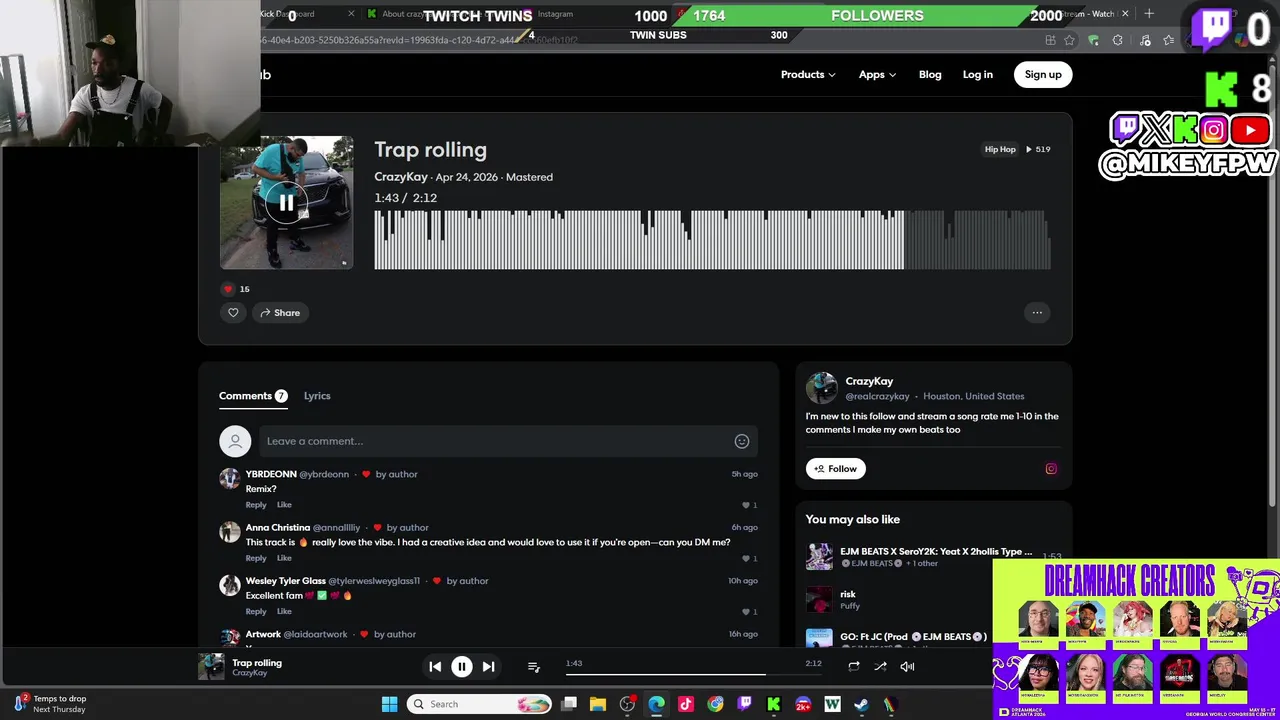The height and width of the screenshot is (720, 1280).
Task: Open CrazyKay's Instagram icon
Action: [x=1051, y=469]
